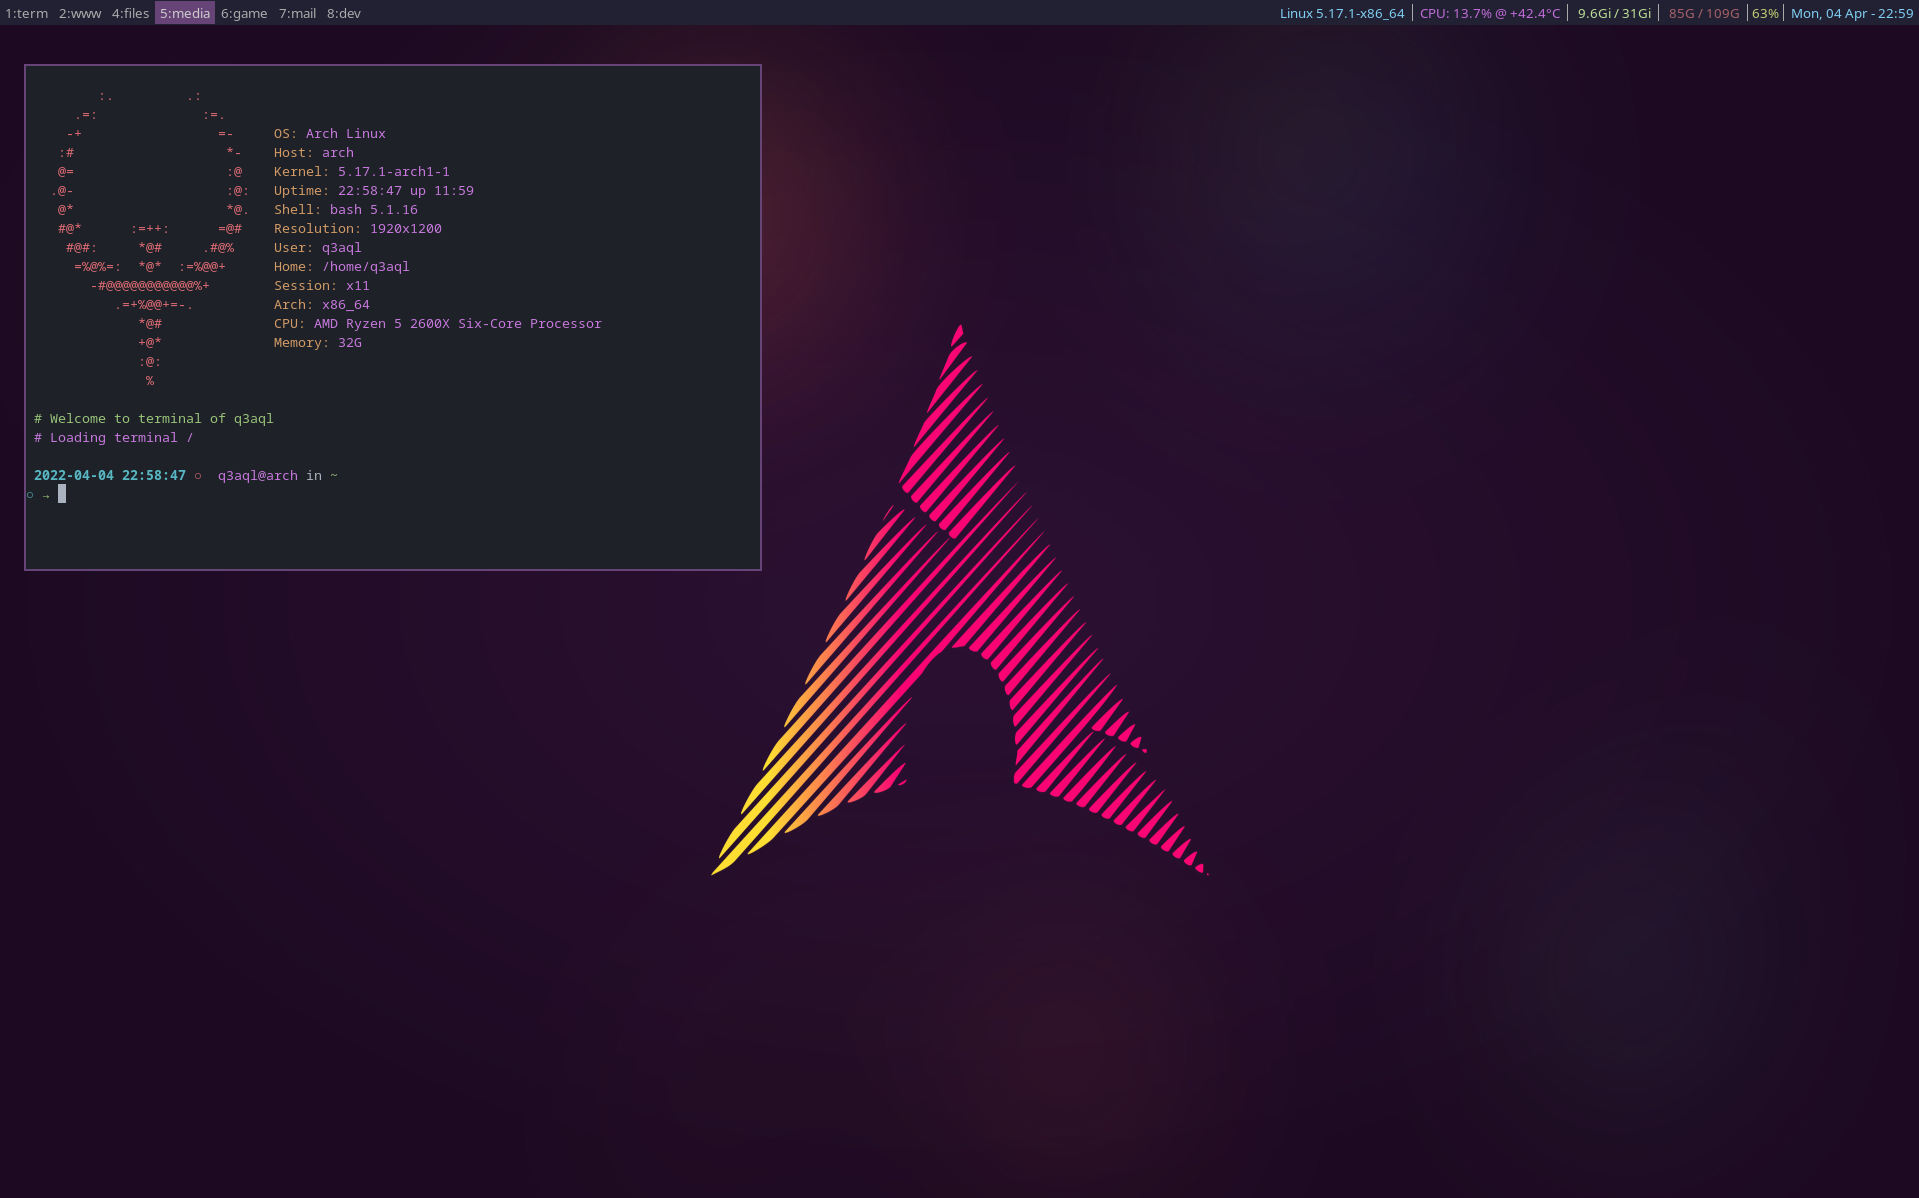Viewport: 1919px width, 1198px height.
Task: Click the CPU AMD Ryzen 5 2600X line
Action: pos(438,323)
